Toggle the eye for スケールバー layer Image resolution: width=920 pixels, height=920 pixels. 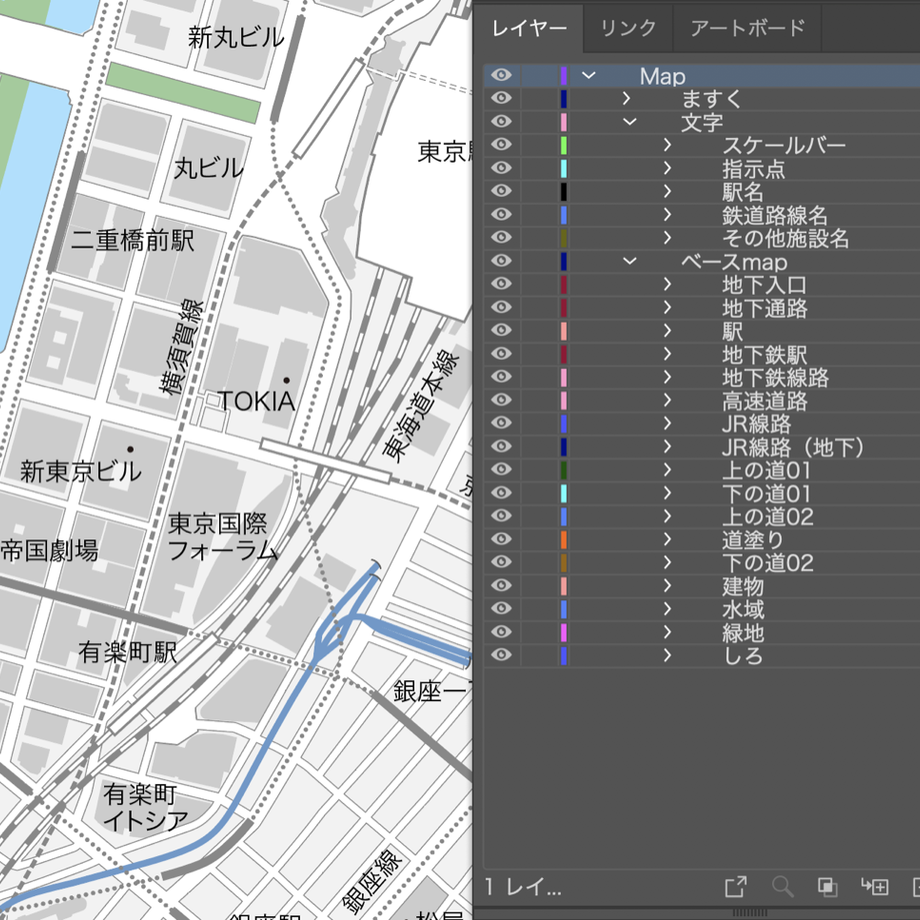pyautogui.click(x=501, y=144)
